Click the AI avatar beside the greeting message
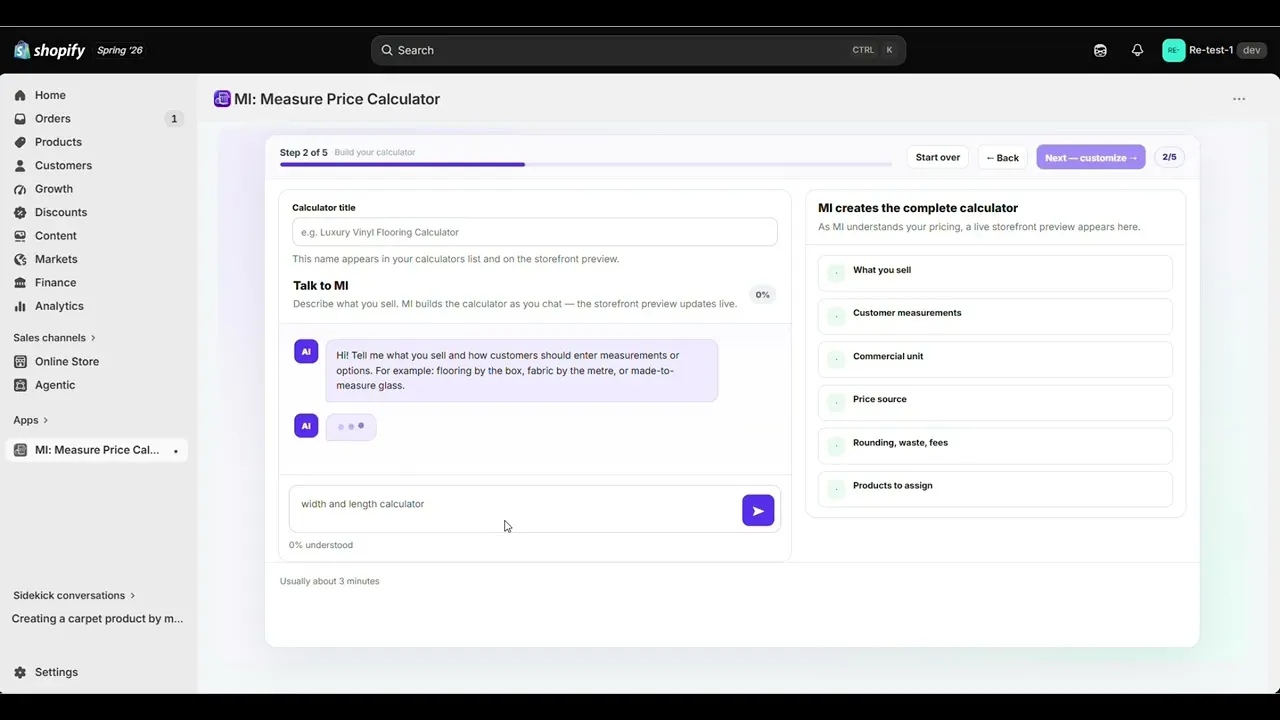 pyautogui.click(x=306, y=352)
